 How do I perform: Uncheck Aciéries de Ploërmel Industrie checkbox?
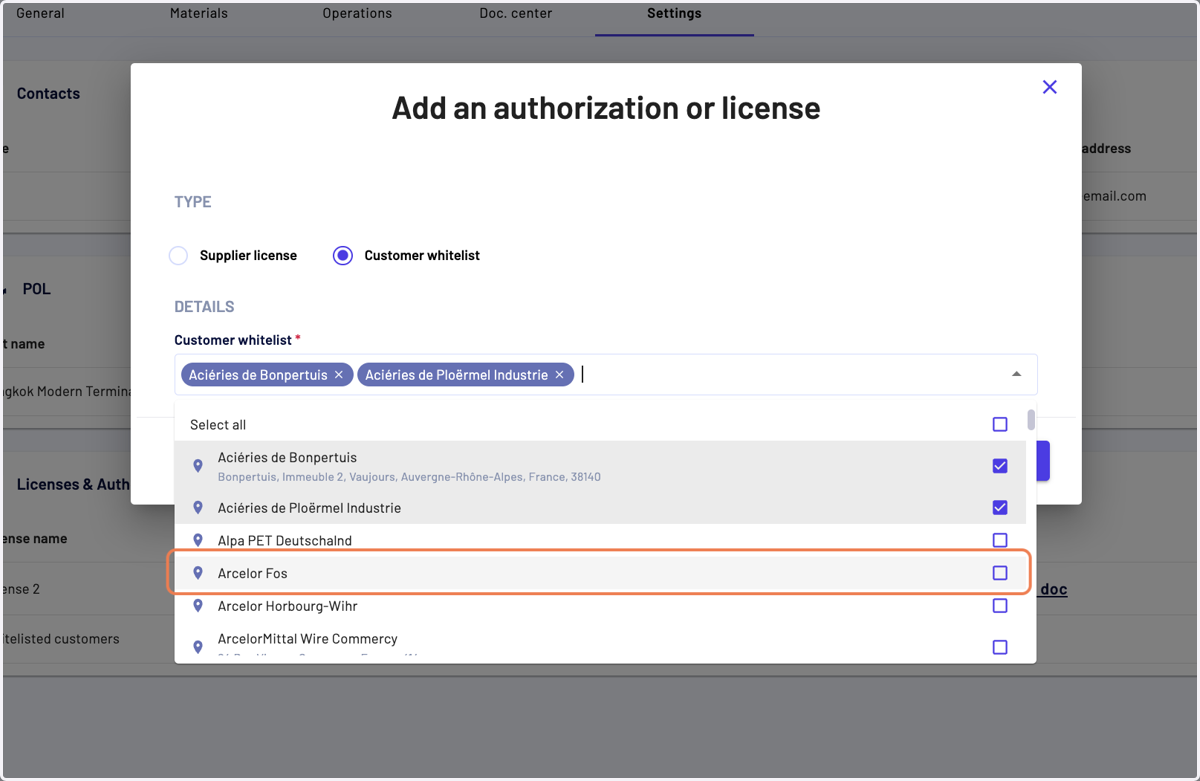point(1000,508)
